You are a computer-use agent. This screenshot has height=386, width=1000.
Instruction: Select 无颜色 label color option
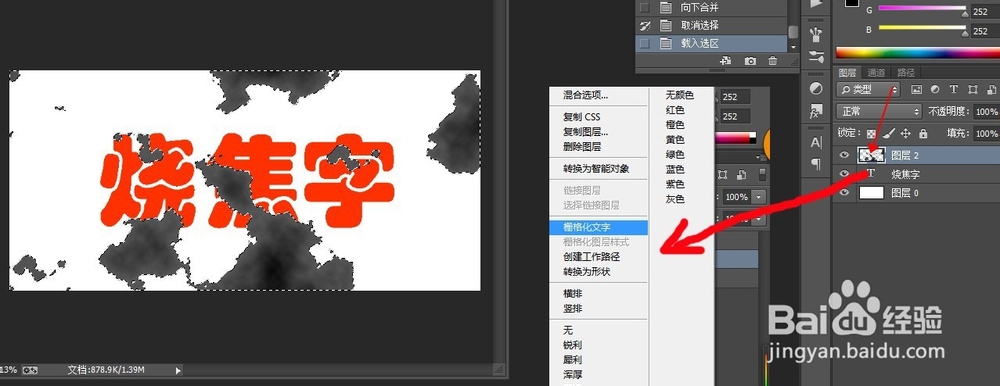point(680,95)
